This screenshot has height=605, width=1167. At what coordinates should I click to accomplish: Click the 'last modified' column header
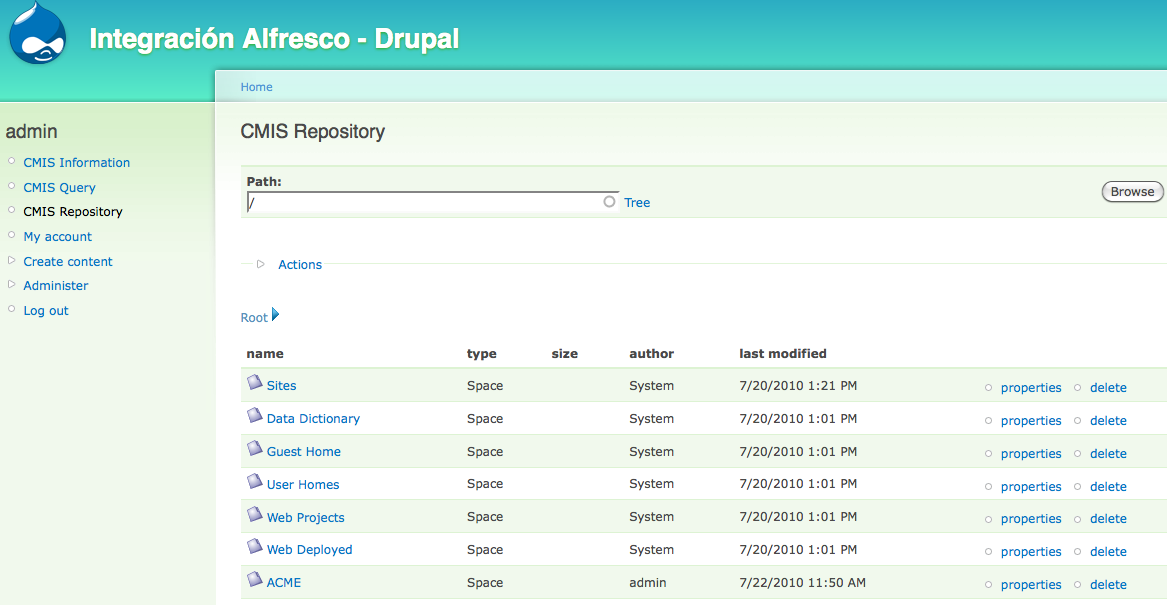point(783,353)
